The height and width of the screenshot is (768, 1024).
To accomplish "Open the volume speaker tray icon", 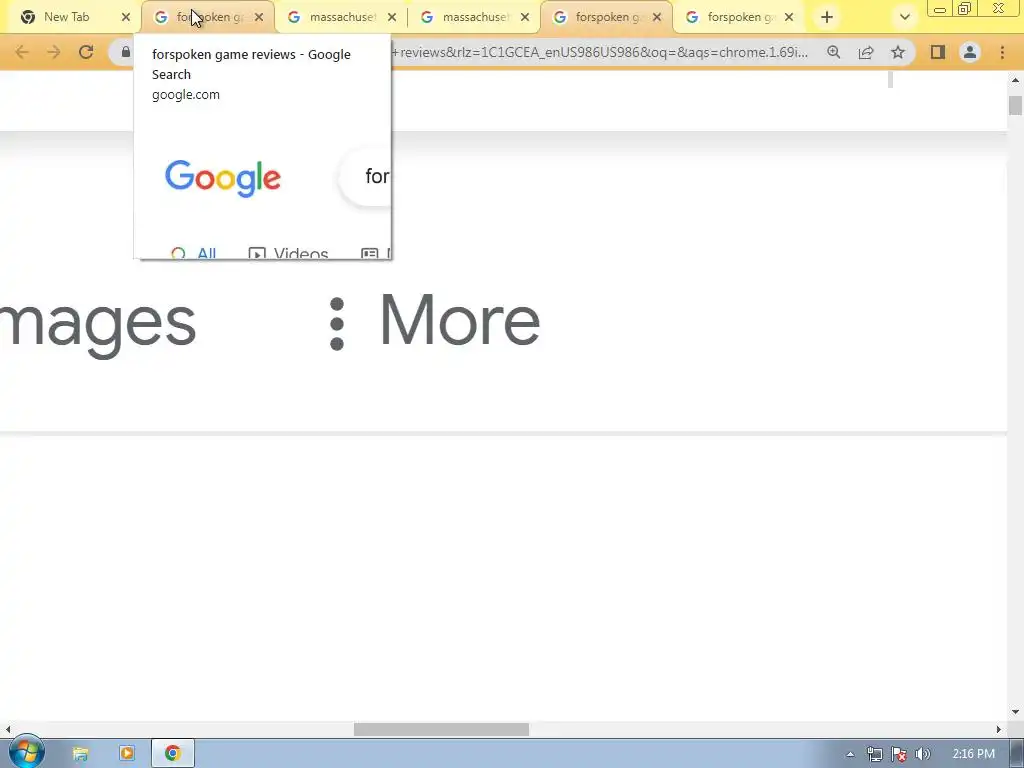I will [923, 754].
